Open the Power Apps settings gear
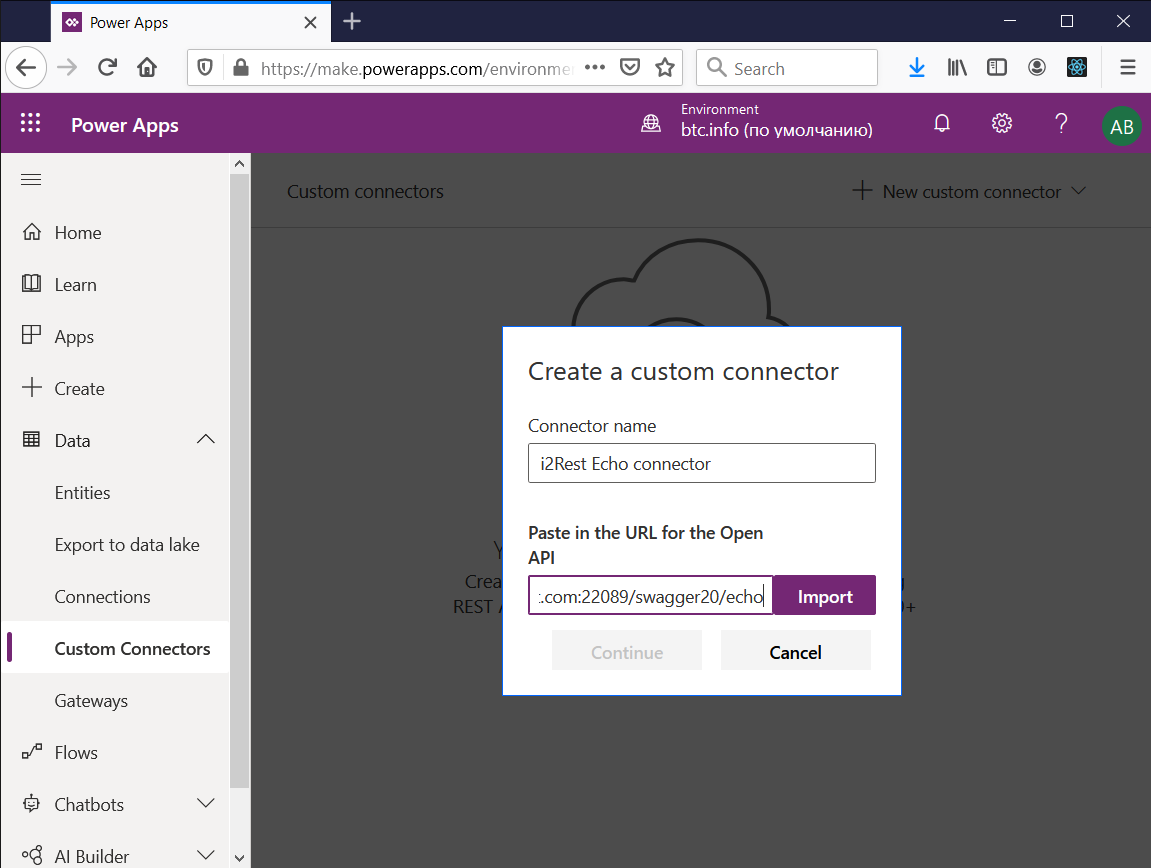Image resolution: width=1151 pixels, height=868 pixels. click(1002, 123)
